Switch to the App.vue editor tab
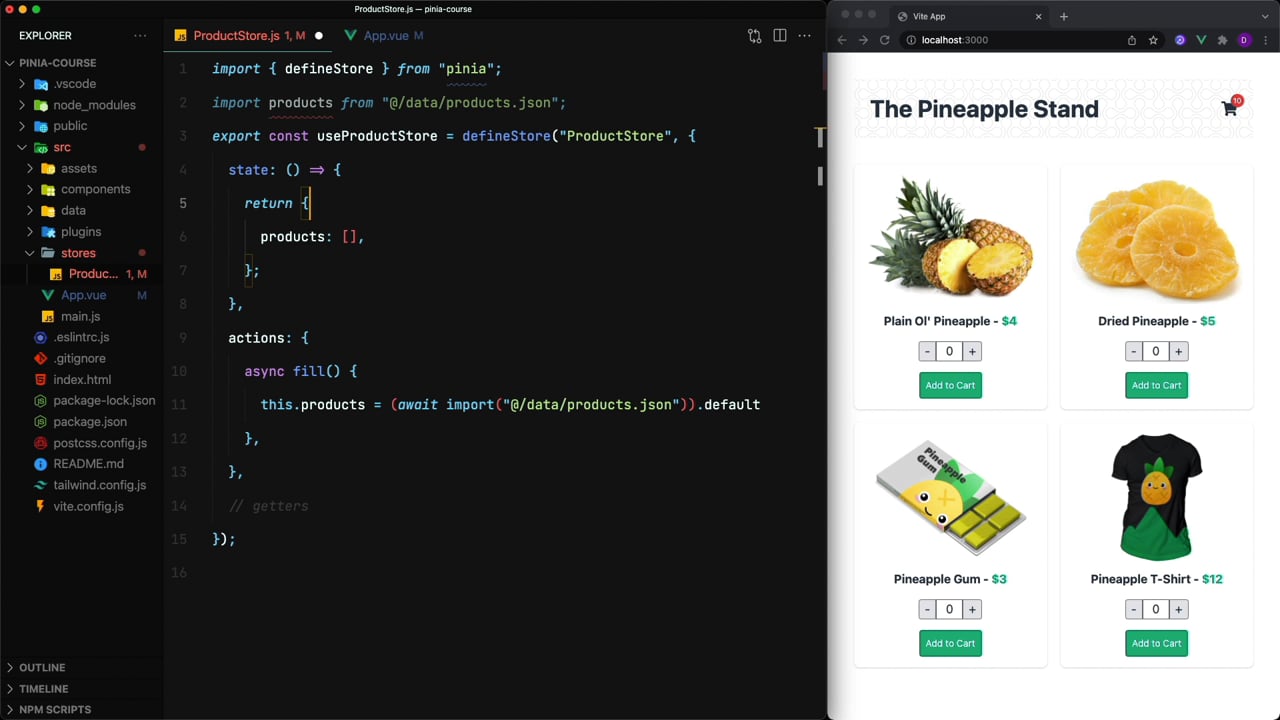Viewport: 1280px width, 720px height. (x=384, y=35)
